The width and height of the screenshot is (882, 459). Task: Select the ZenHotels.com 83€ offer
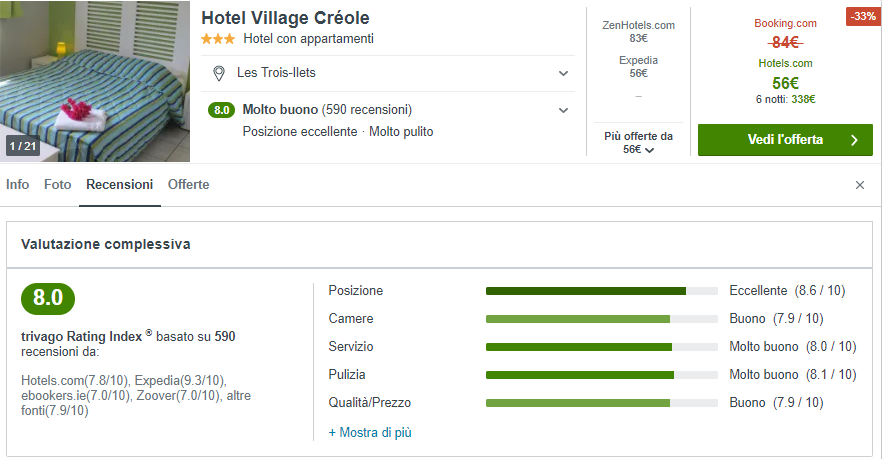click(x=638, y=31)
